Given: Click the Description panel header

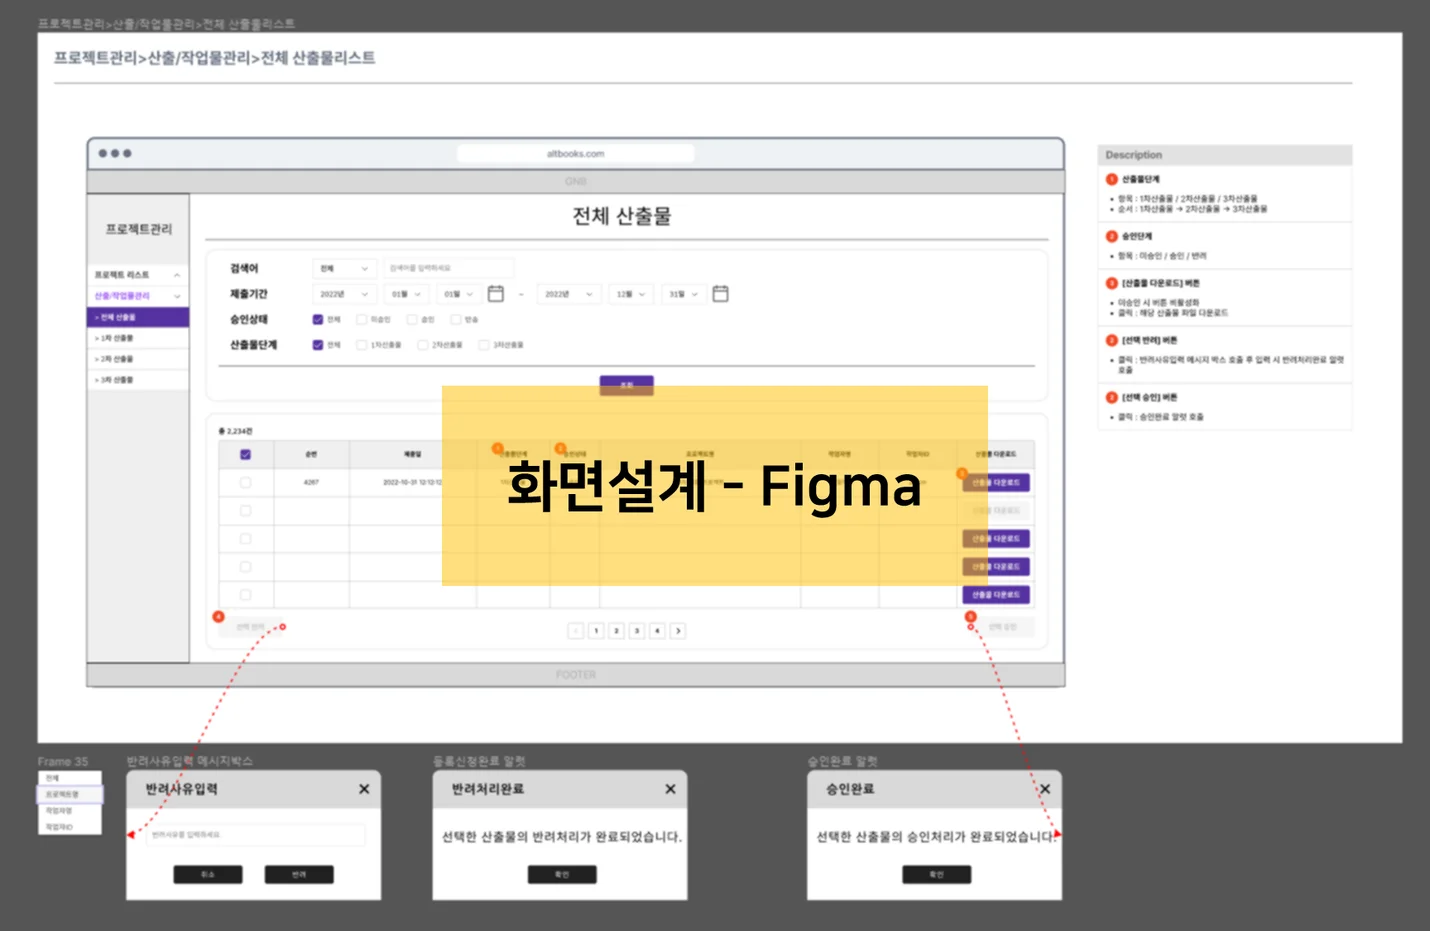Looking at the screenshot, I should (1225, 155).
